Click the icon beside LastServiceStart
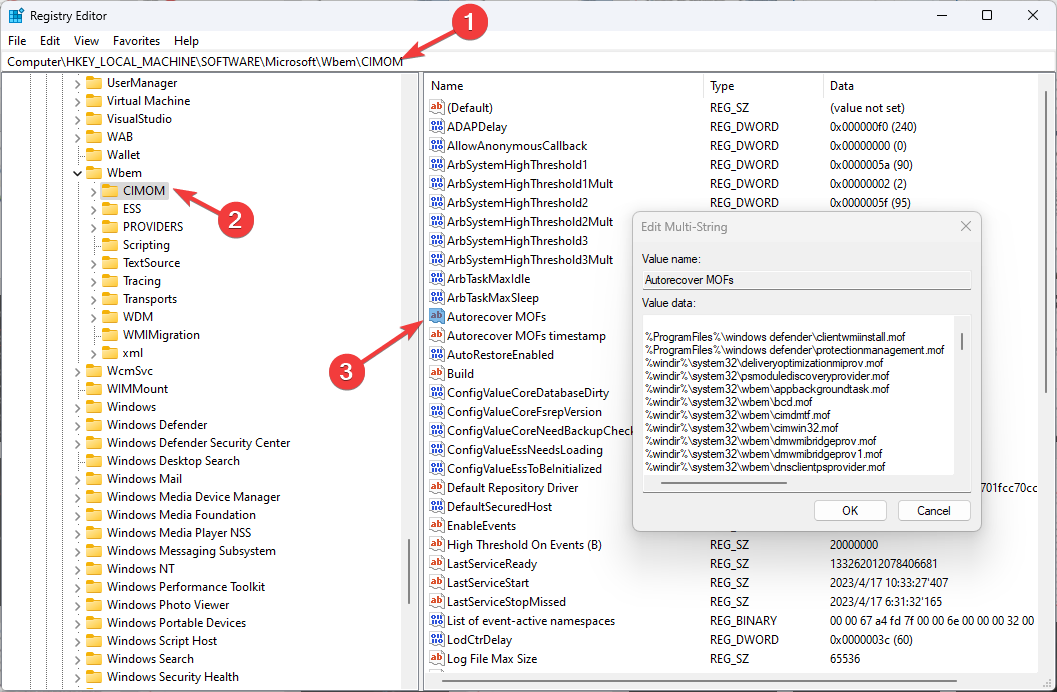 coord(437,582)
